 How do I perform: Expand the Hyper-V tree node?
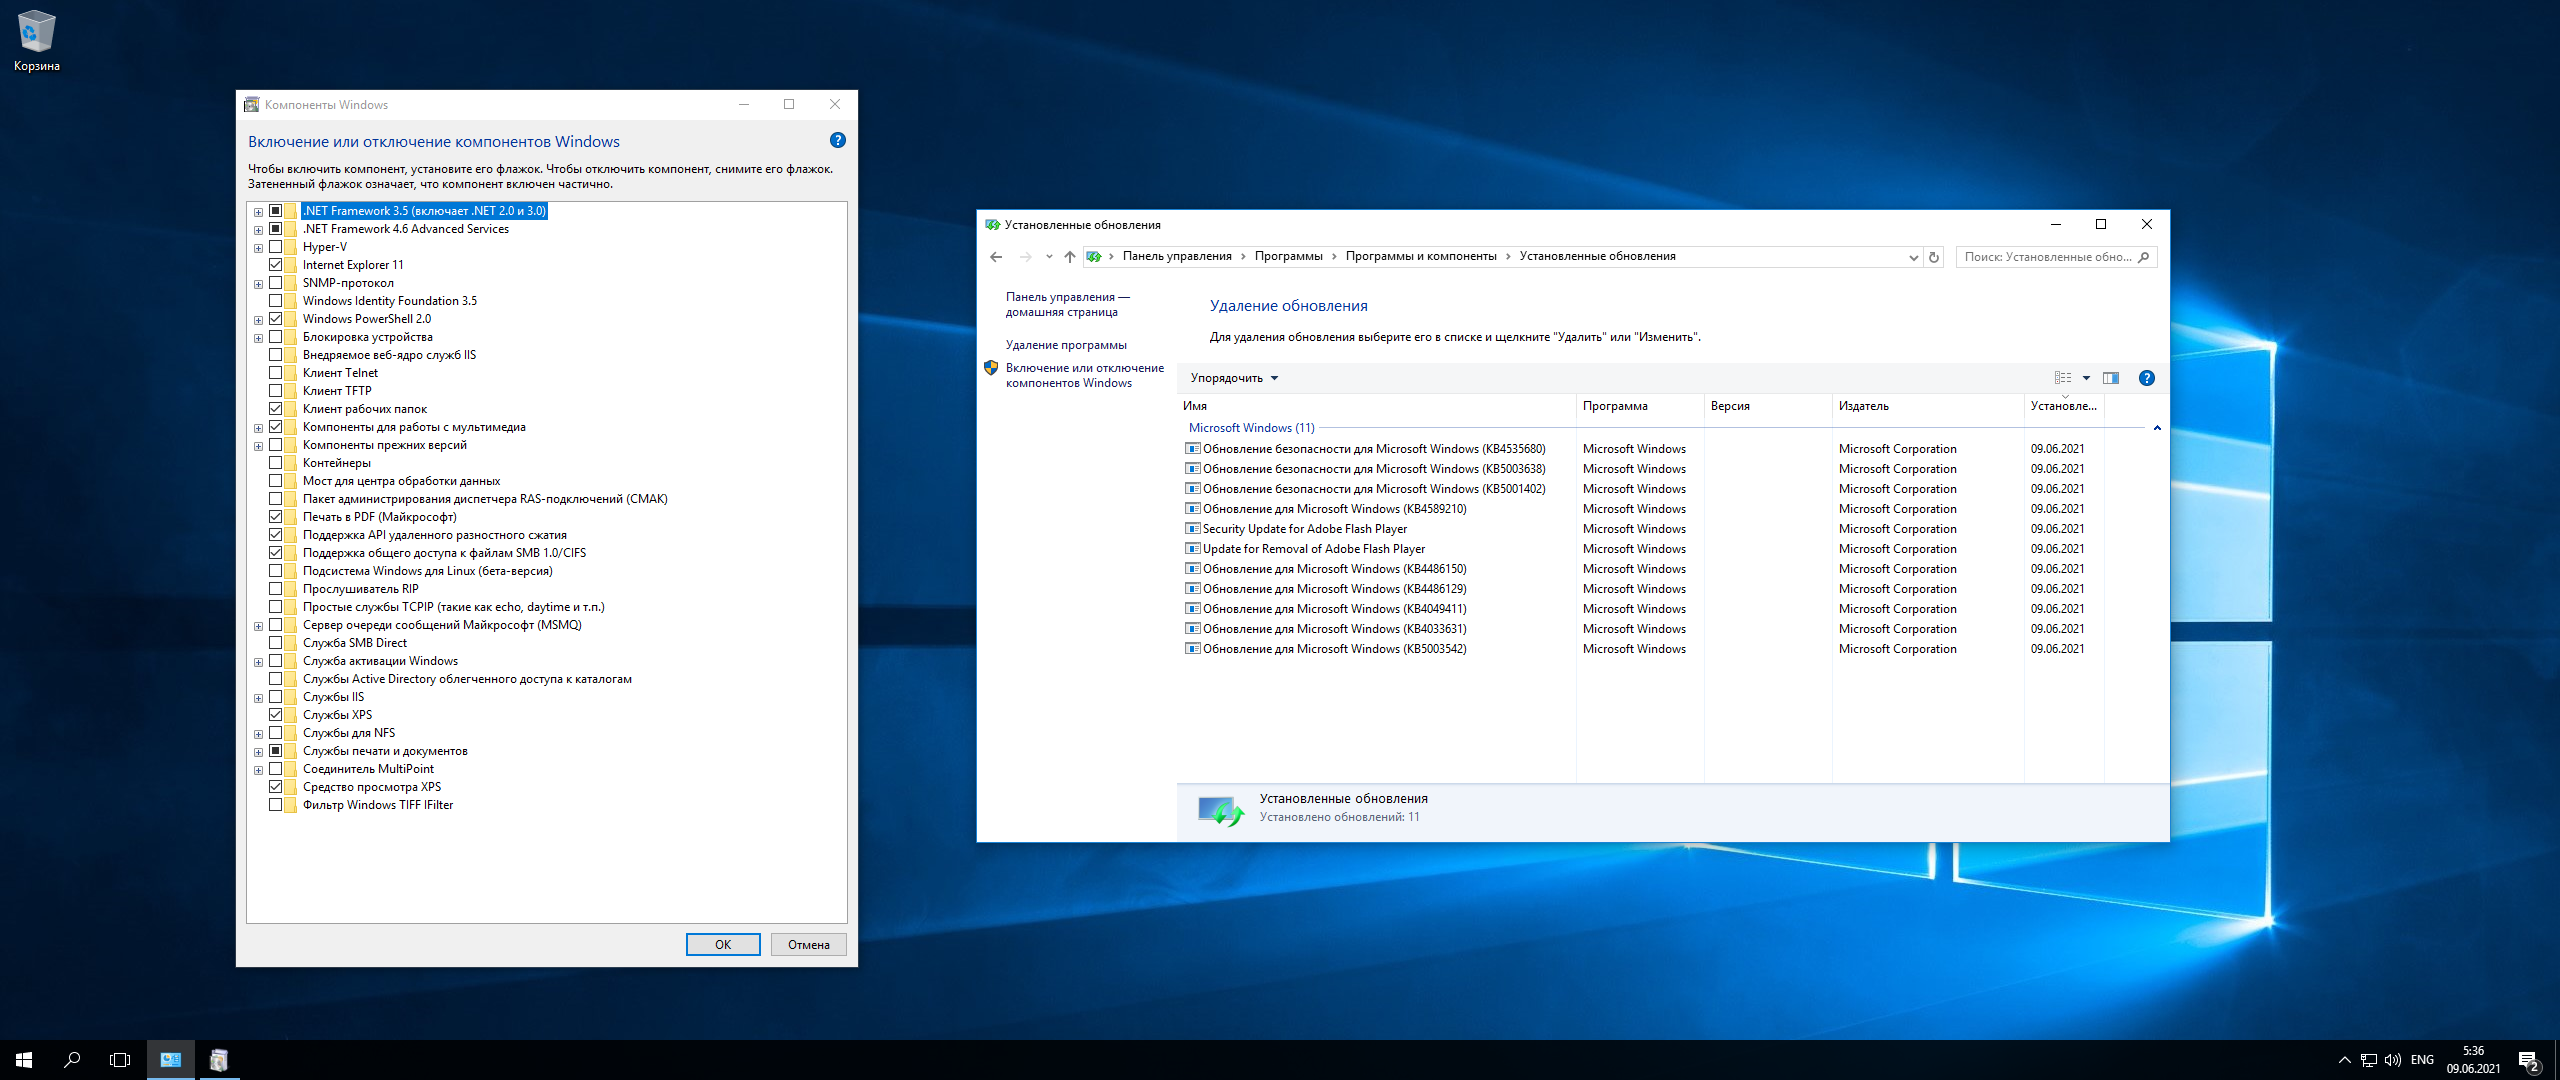(258, 248)
